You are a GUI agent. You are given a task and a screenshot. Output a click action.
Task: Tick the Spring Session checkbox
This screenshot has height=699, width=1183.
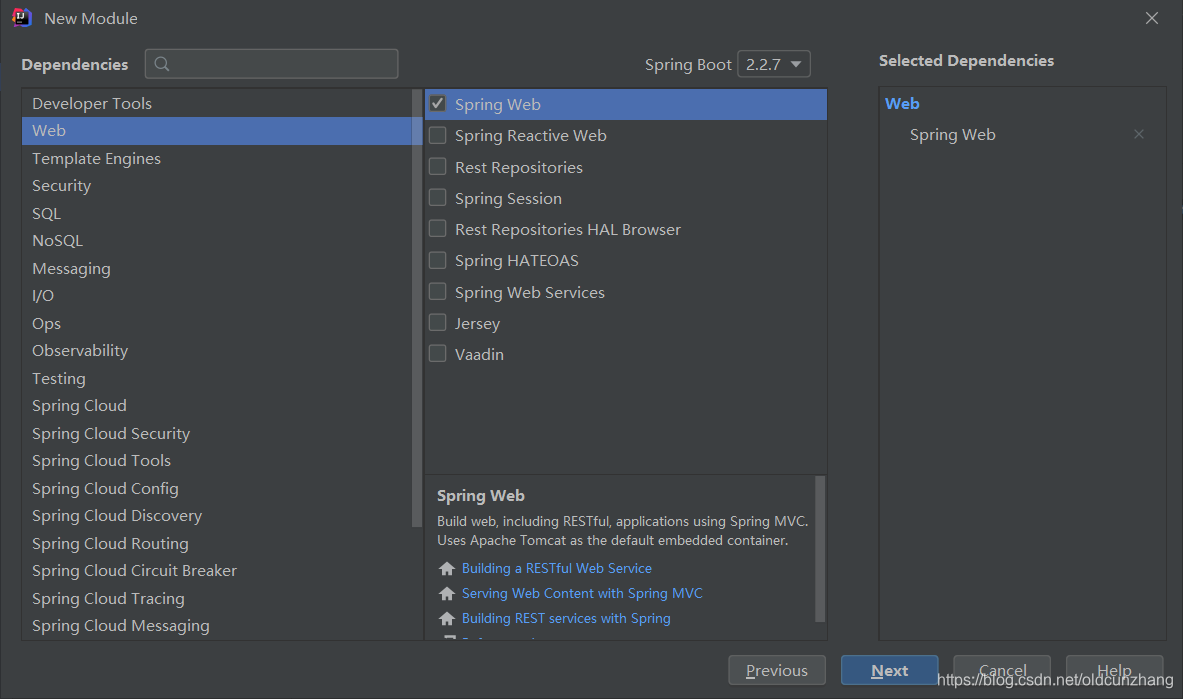pos(438,198)
